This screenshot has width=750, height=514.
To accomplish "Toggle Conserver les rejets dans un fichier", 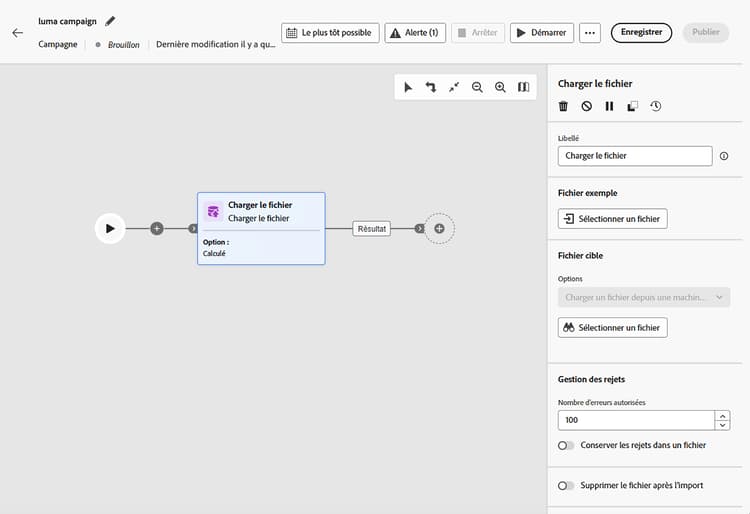I will point(566,445).
